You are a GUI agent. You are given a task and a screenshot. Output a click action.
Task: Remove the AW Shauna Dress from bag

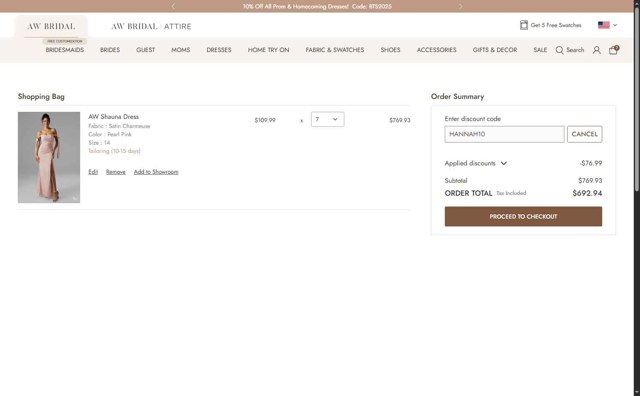pos(116,172)
